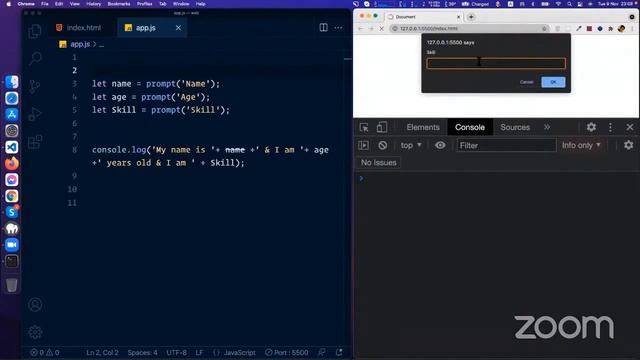Image resolution: width=640 pixels, height=360 pixels.
Task: Open the File menu in menu bar
Action: click(x=44, y=4)
